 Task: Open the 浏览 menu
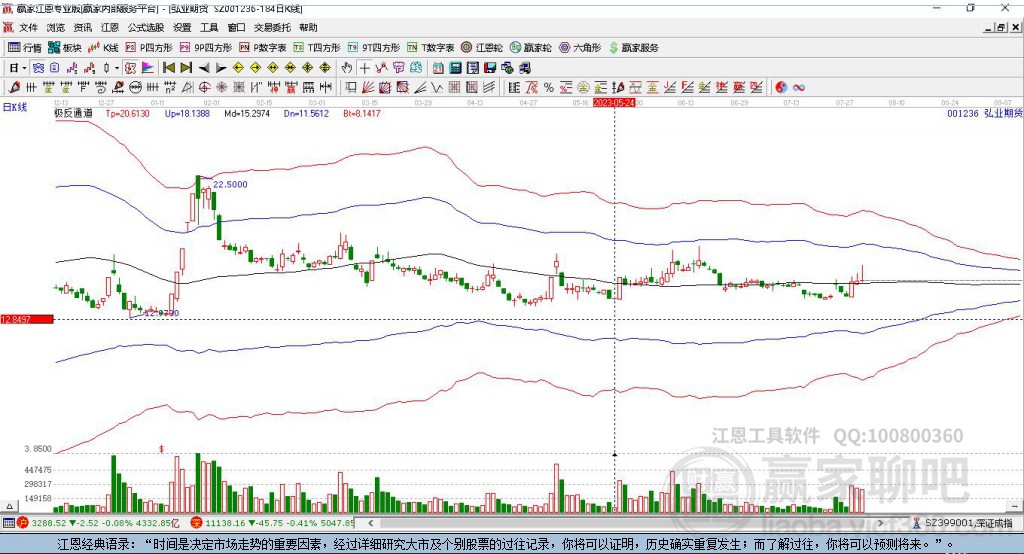(56, 27)
